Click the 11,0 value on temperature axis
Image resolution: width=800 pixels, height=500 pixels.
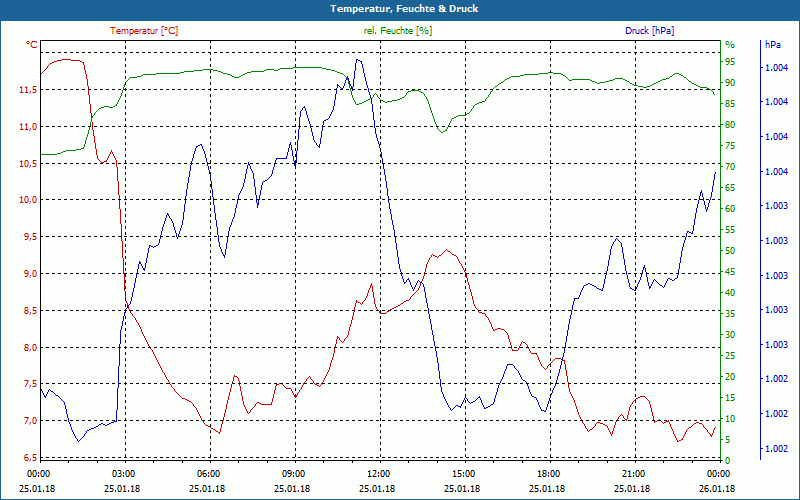28,127
